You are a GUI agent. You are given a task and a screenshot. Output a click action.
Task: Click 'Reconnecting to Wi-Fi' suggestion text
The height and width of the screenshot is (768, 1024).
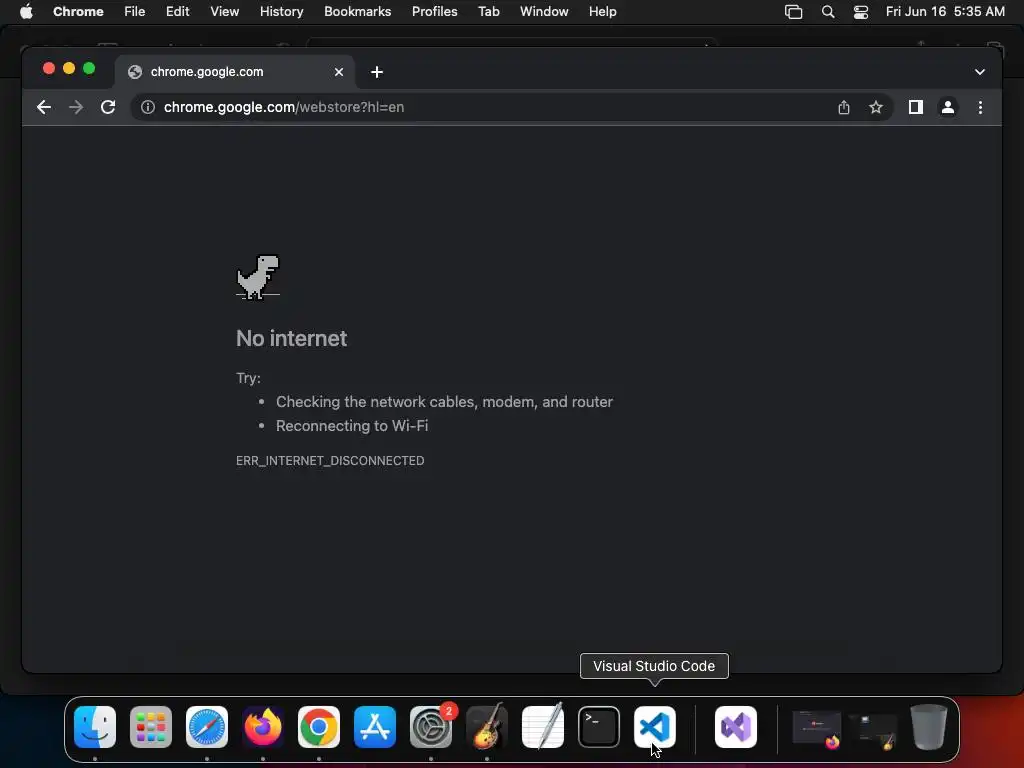coord(352,426)
